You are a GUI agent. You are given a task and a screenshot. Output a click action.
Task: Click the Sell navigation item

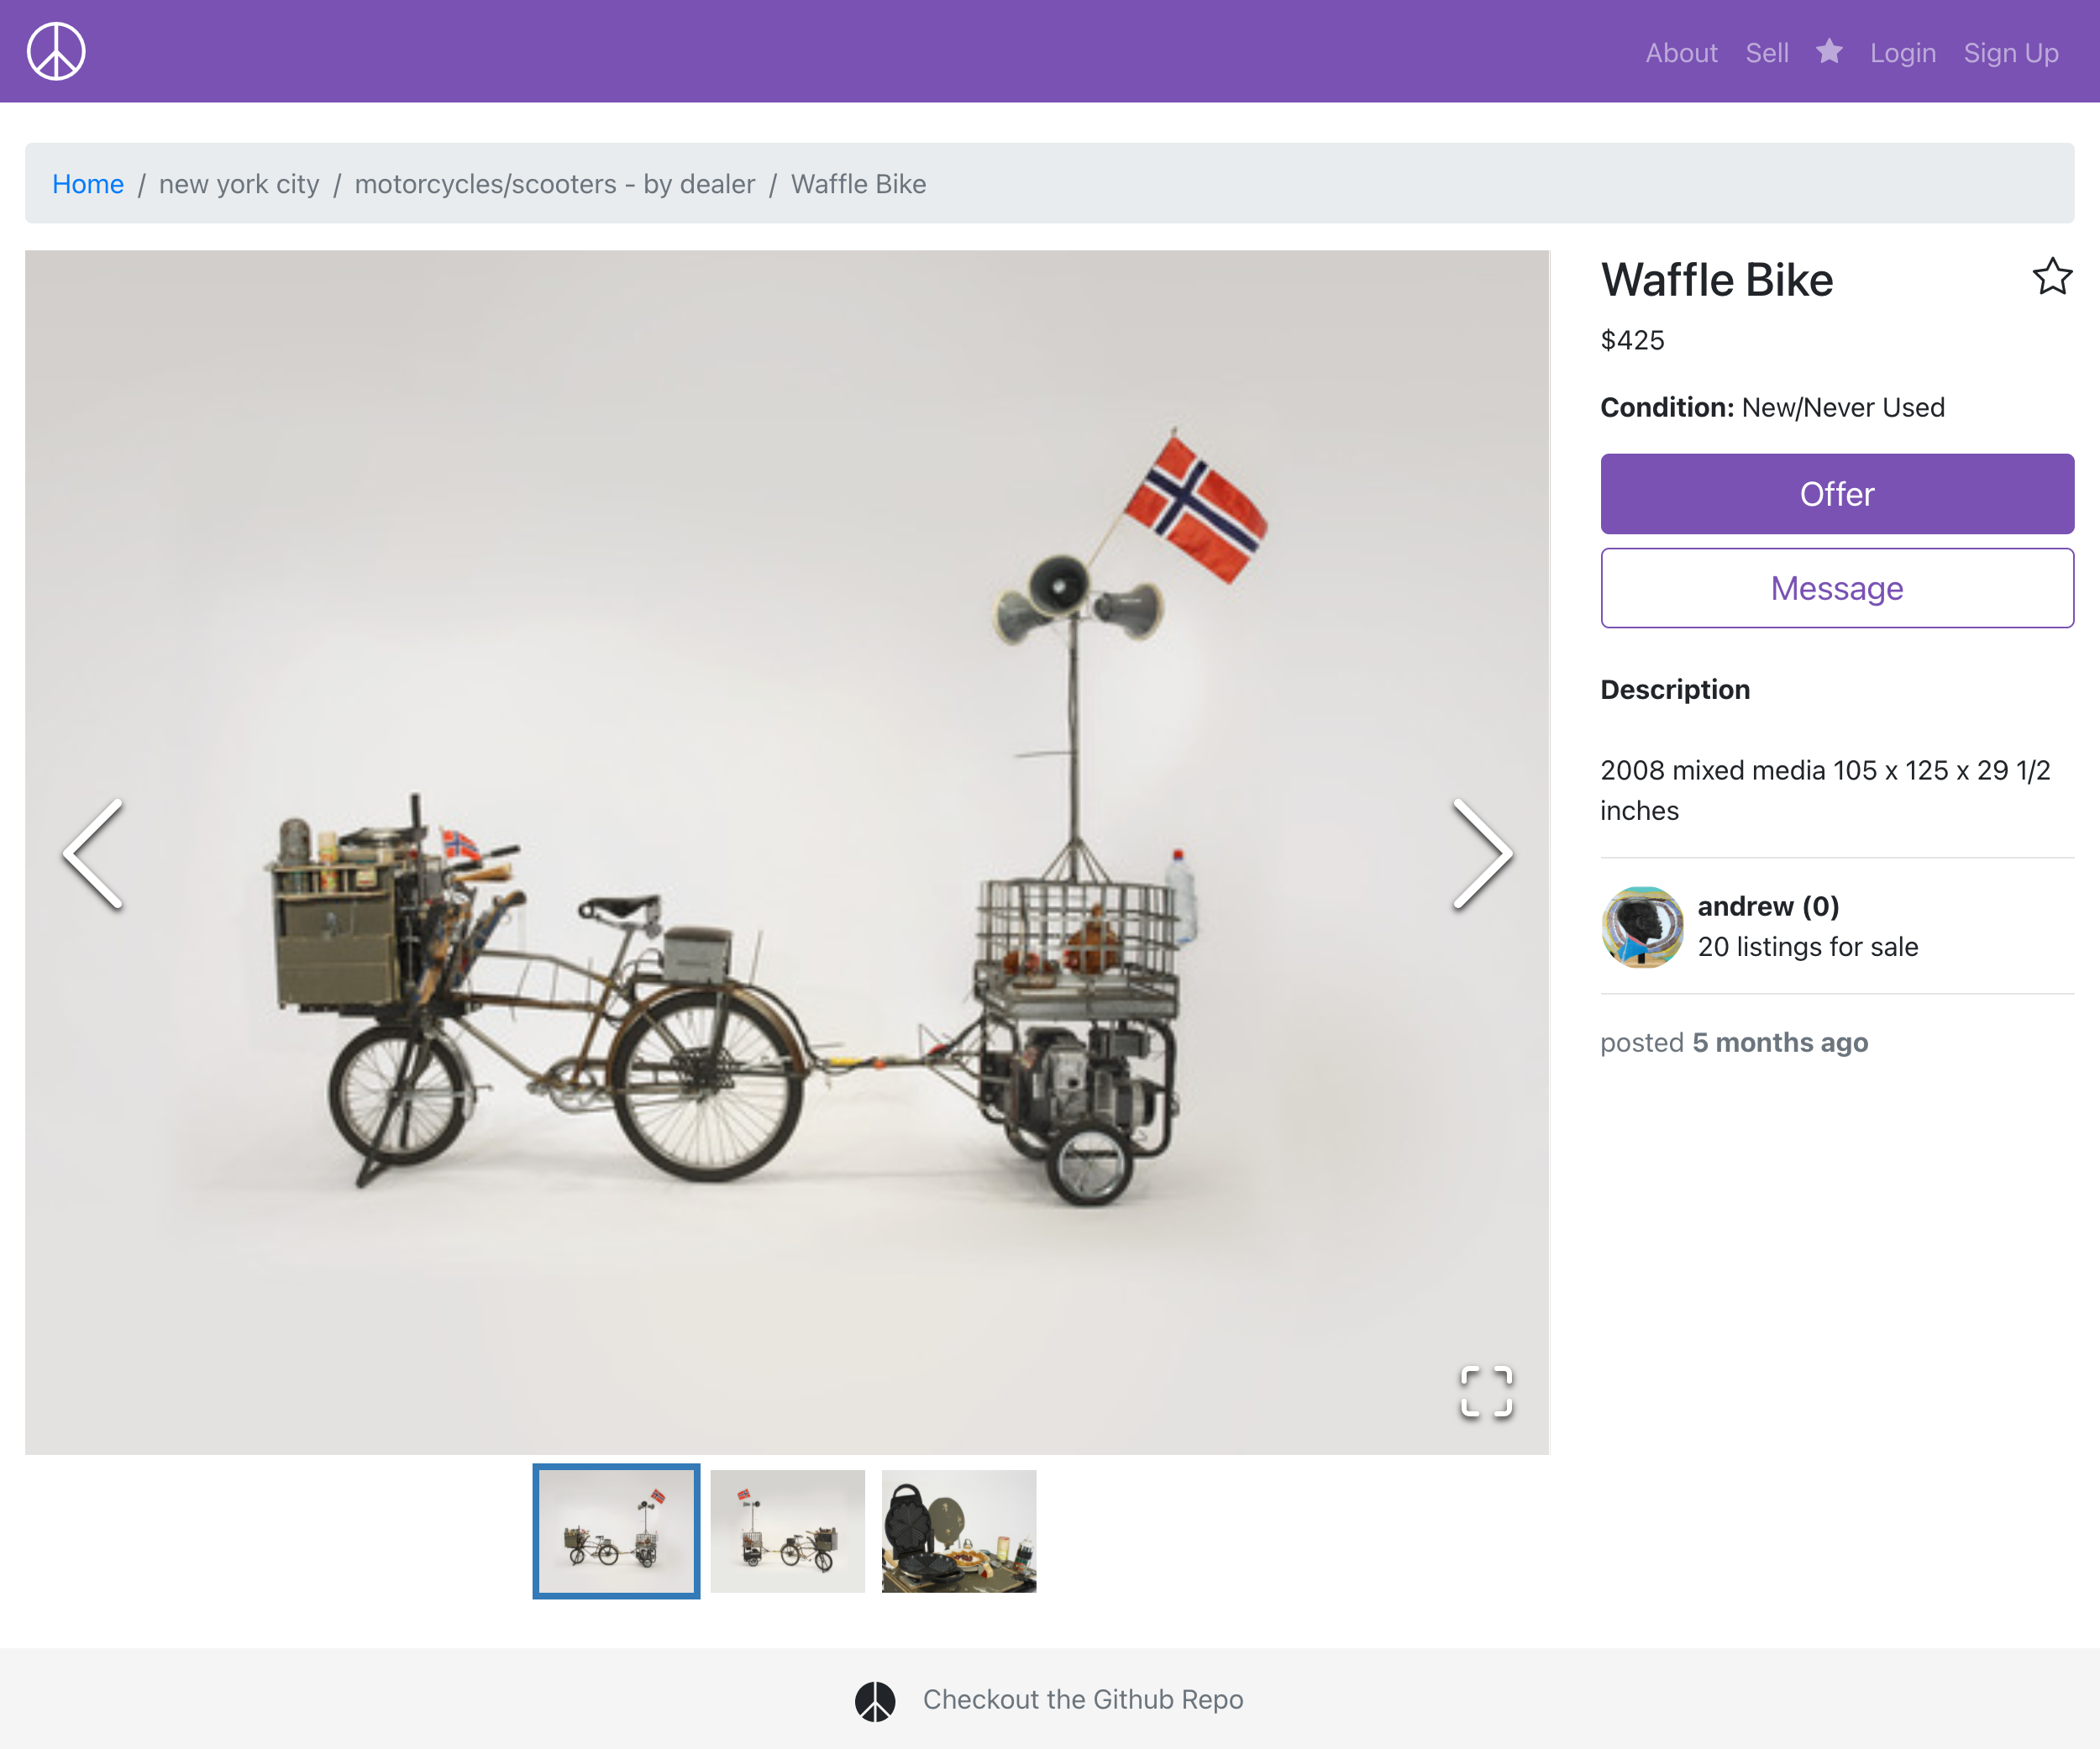click(x=1765, y=50)
